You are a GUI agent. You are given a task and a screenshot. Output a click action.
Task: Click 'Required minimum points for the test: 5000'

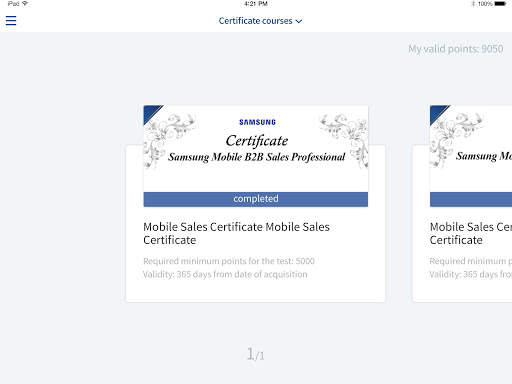click(229, 261)
